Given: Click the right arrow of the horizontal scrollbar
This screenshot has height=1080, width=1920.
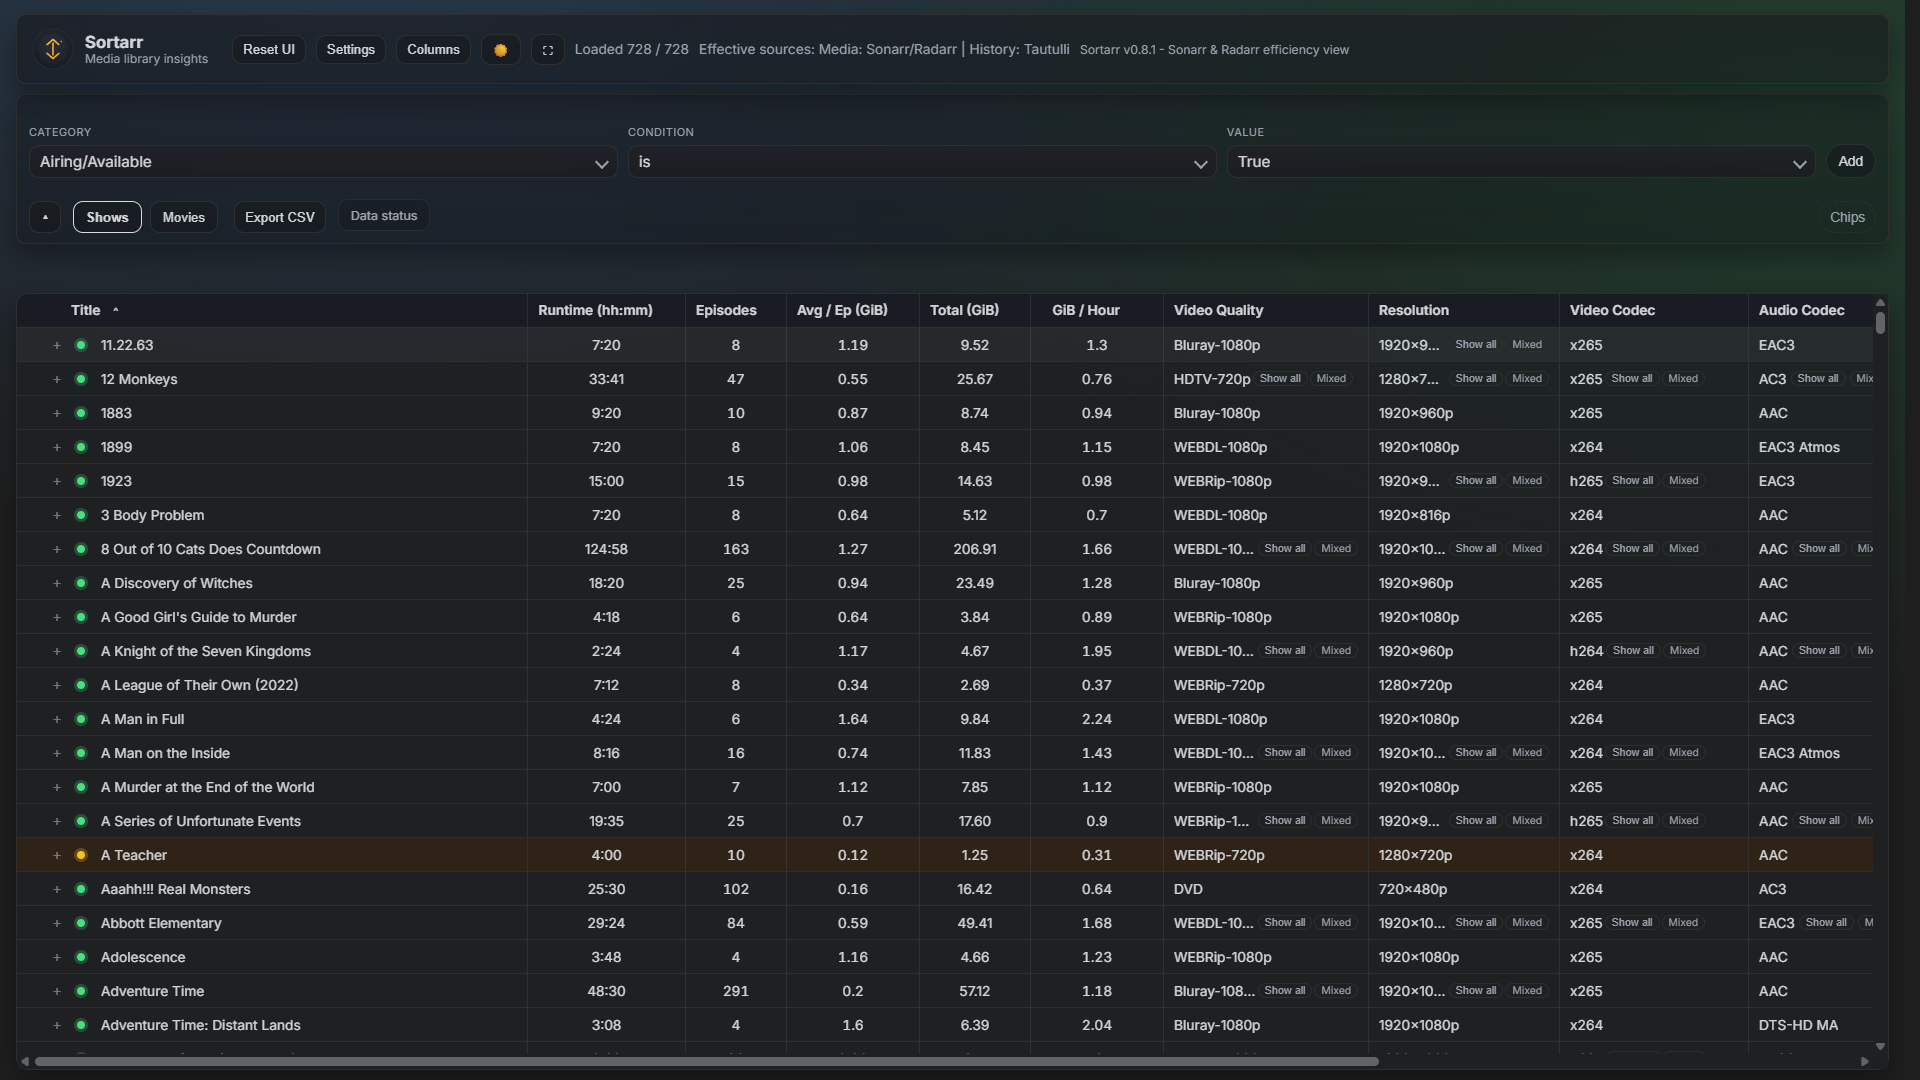Looking at the screenshot, I should [1864, 1062].
